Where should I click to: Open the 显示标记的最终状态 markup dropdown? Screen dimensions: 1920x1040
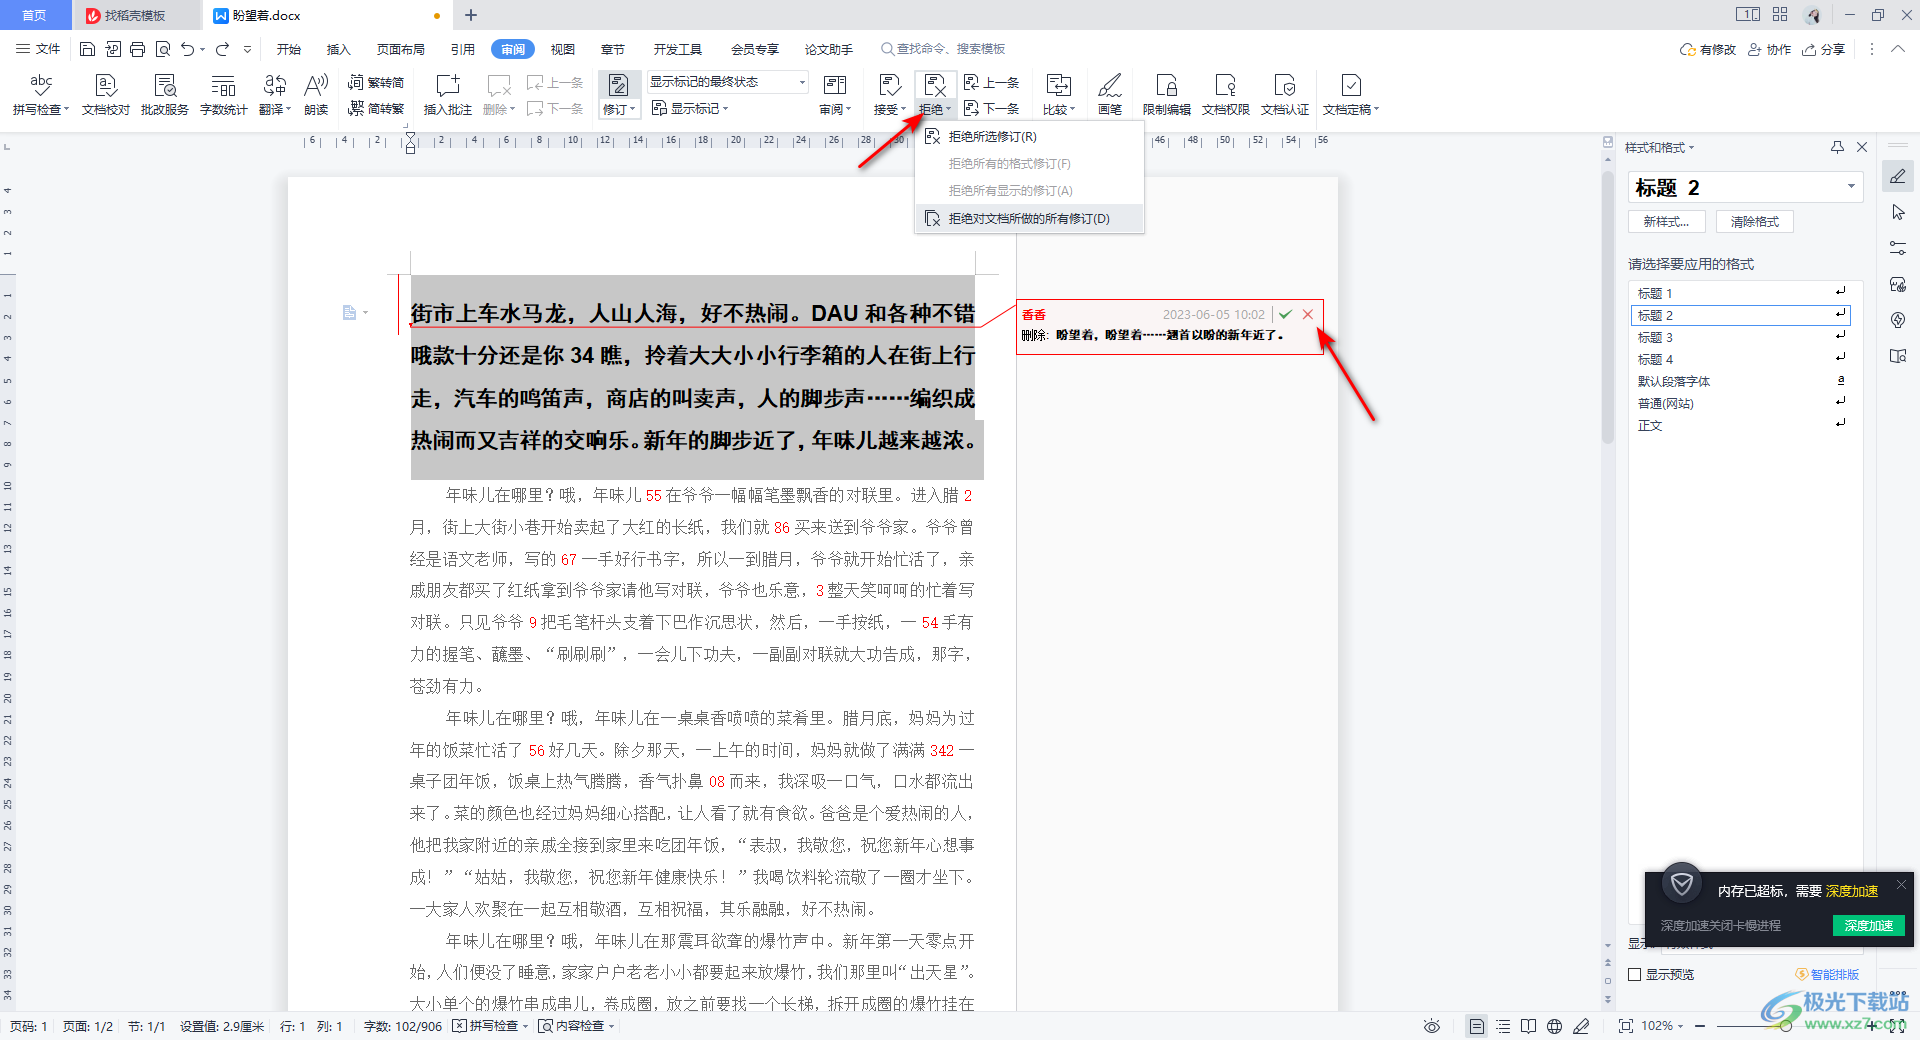click(x=800, y=81)
